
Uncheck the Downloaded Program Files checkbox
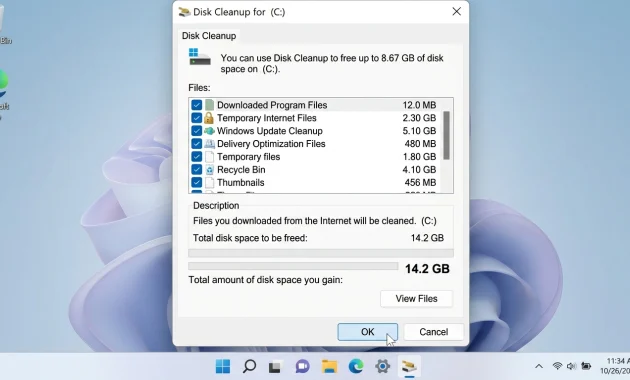196,105
